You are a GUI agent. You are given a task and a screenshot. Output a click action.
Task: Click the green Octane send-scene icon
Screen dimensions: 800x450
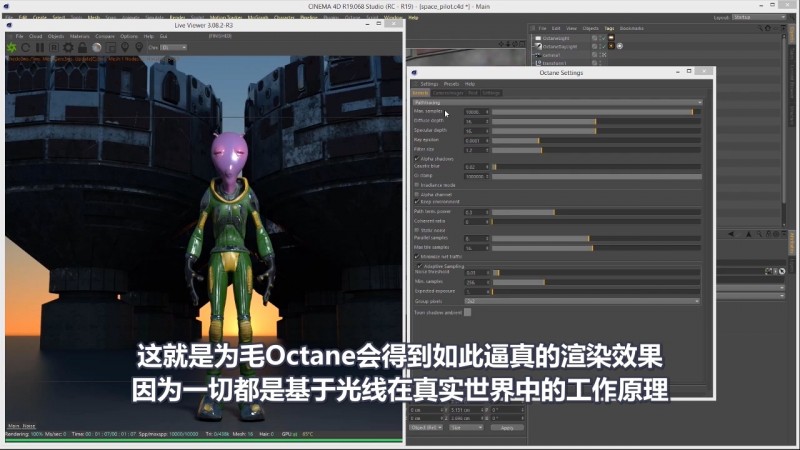click(x=11, y=47)
